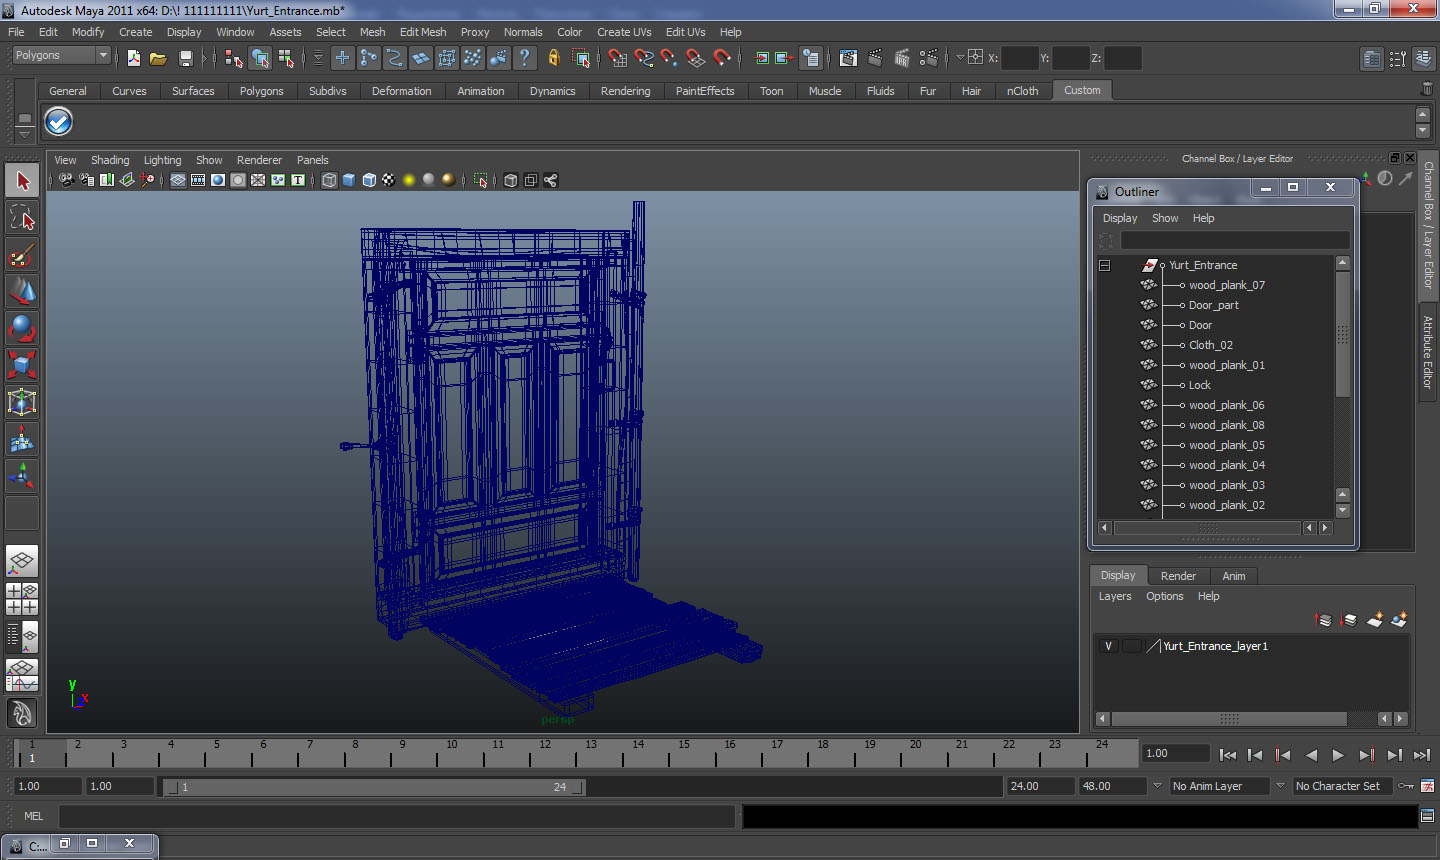Click the question mark selection mask icon
Viewport: 1440px width, 860px height.
tap(524, 58)
